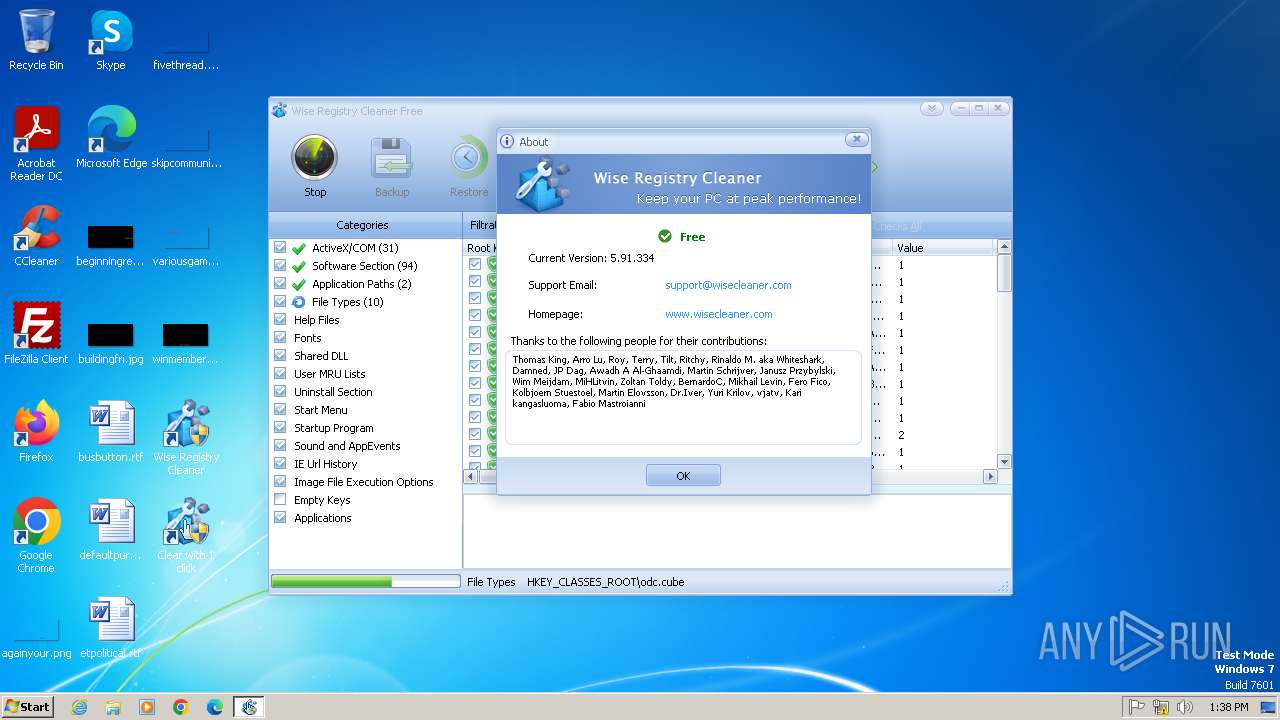Open the support@wisecleaner.com email link
Screen dimensions: 1280x720
[728, 285]
